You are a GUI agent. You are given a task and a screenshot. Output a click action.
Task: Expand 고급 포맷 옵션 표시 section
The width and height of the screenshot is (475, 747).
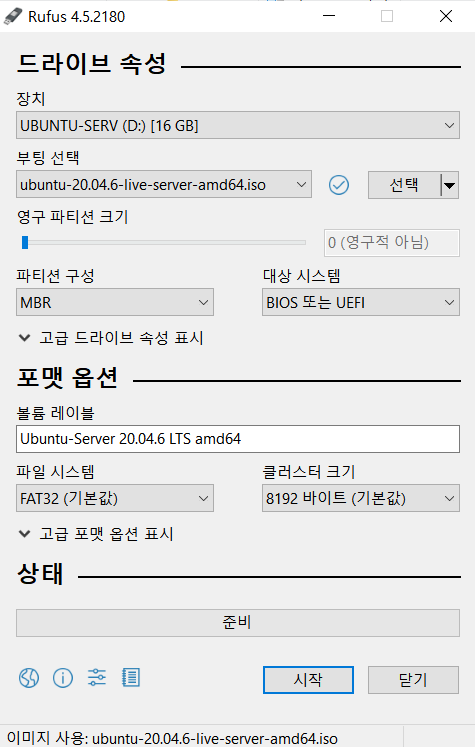coord(96,534)
